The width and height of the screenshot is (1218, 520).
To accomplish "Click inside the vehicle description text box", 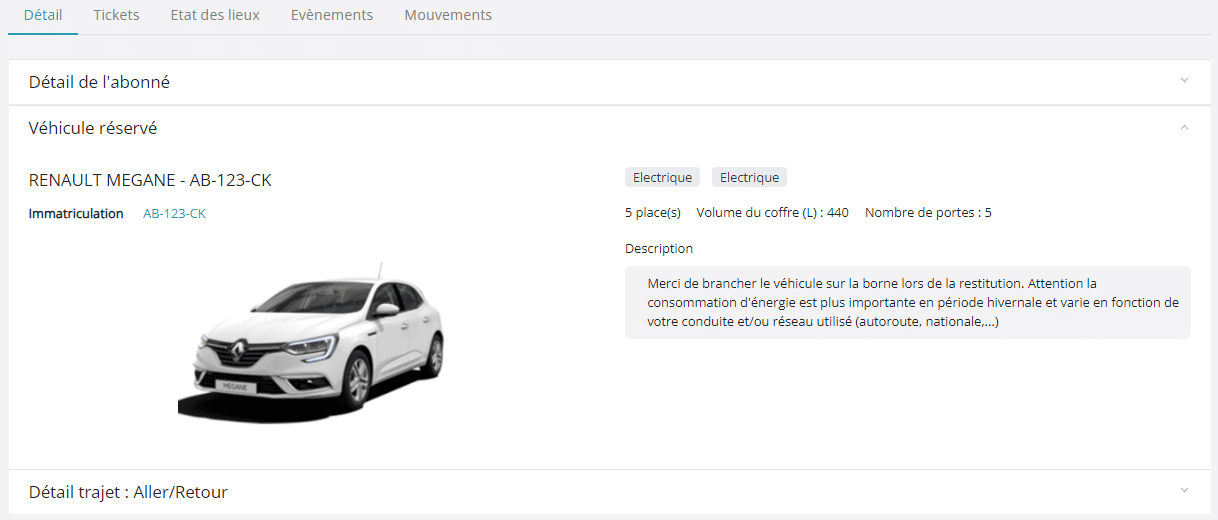I will [x=907, y=302].
